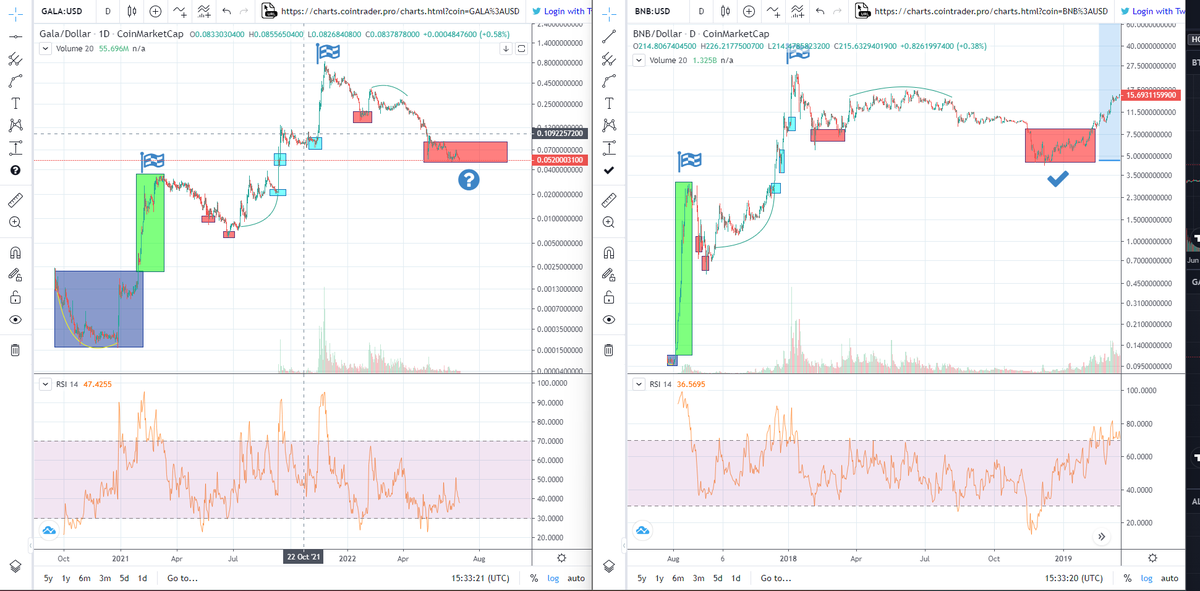Select question mark icon tool in GALA toolbar
Screen dimensions: 1200x591
click(x=15, y=171)
